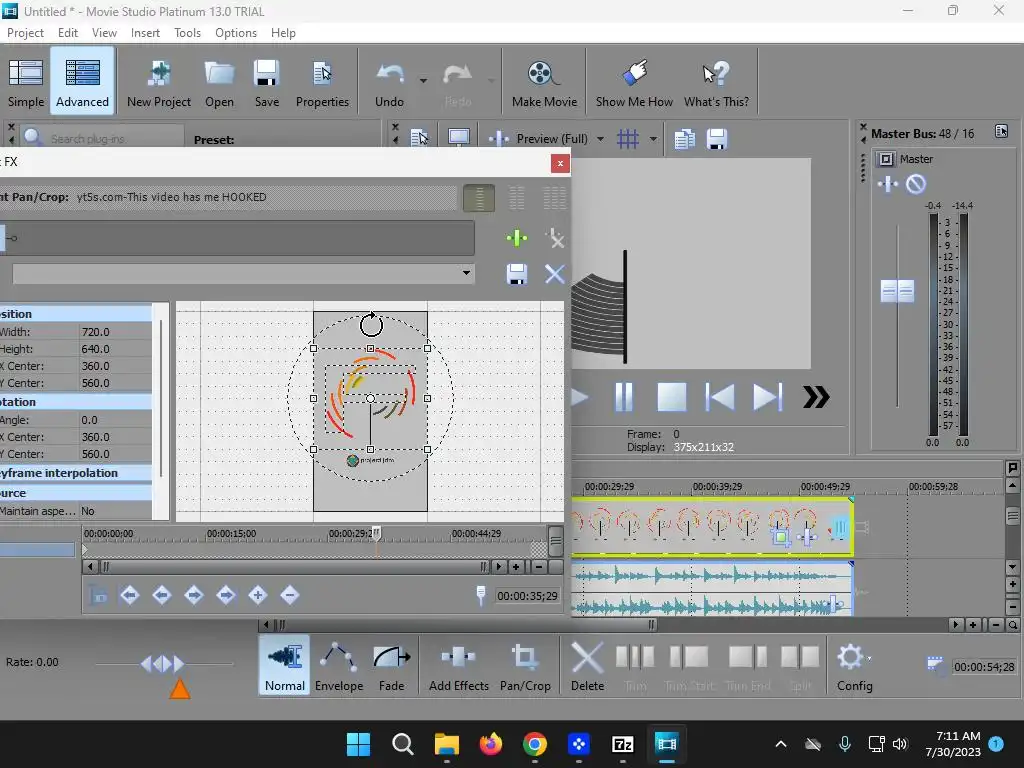Select the single-column layout button in Event FX
Image resolution: width=1024 pixels, height=768 pixels.
coord(479,198)
